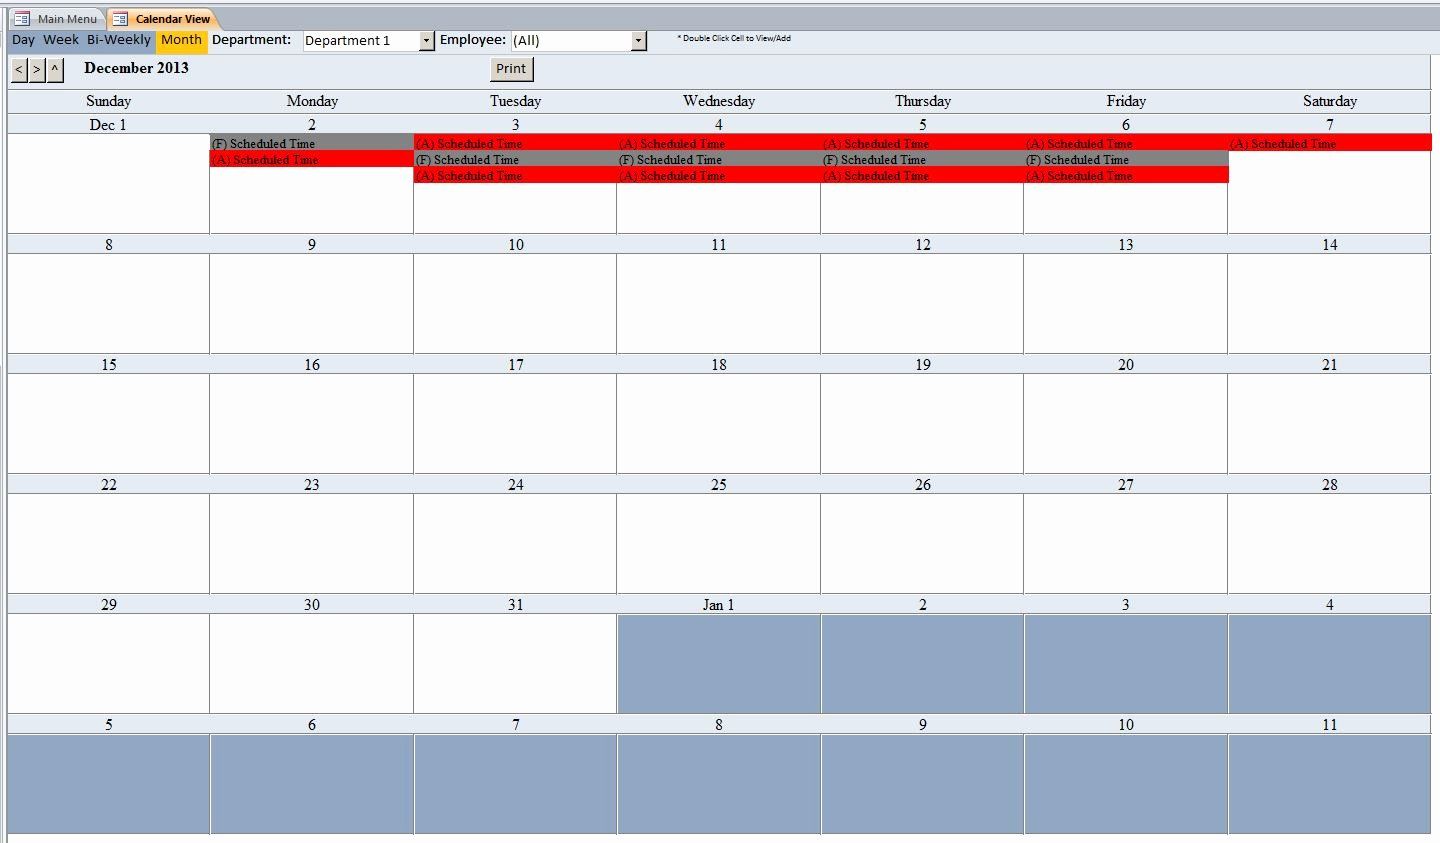Click the Saturday column header
The height and width of the screenshot is (843, 1440).
point(1329,101)
